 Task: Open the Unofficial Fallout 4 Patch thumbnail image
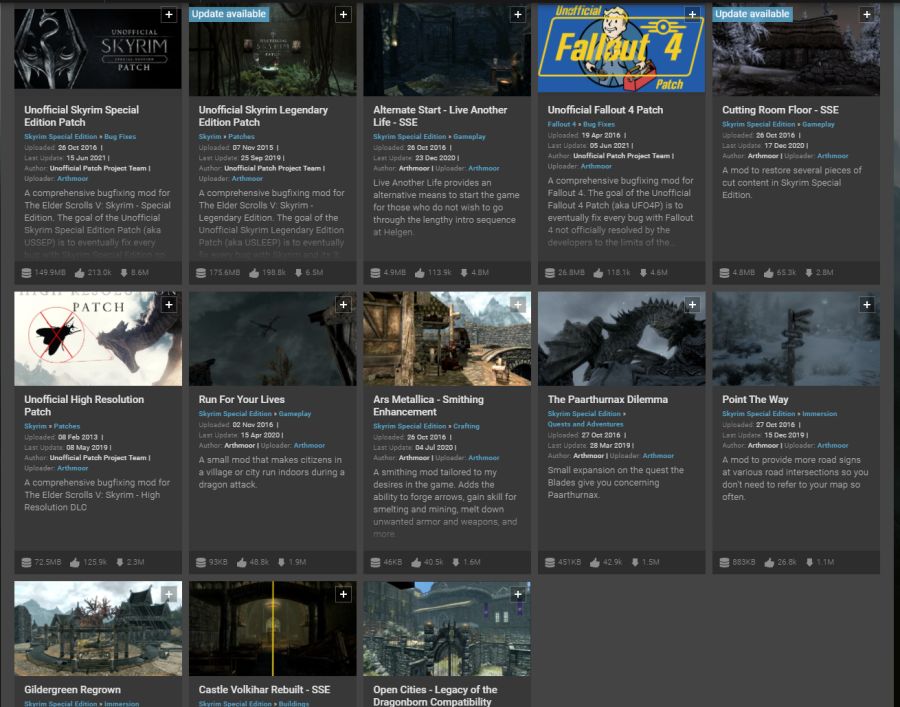[x=621, y=50]
